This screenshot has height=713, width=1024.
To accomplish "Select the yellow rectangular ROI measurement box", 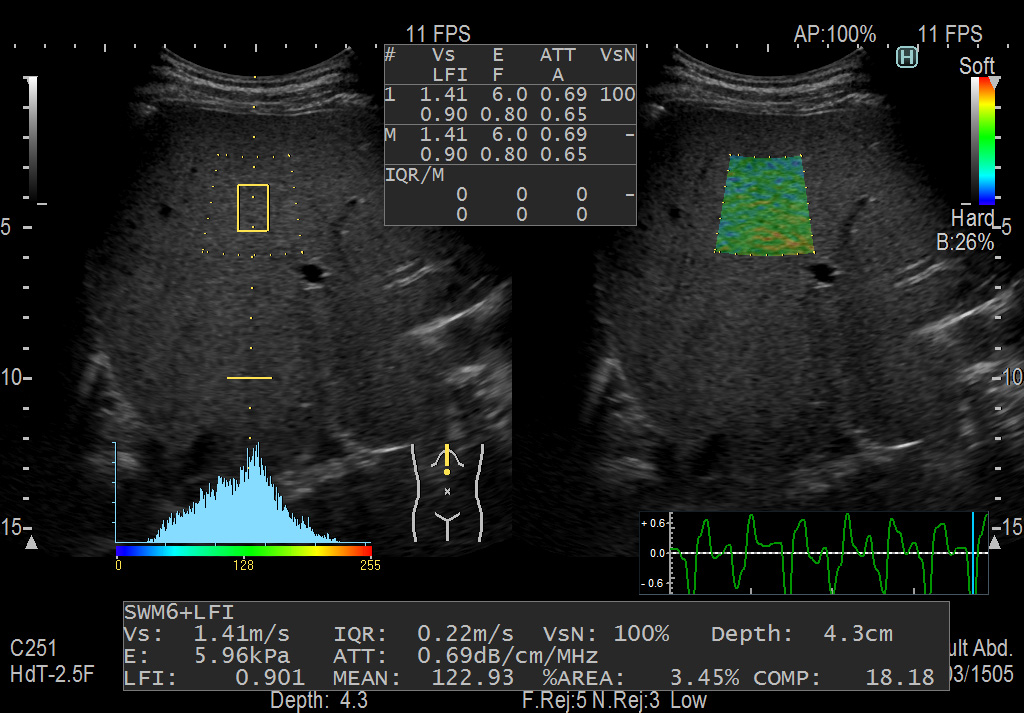I will (253, 208).
